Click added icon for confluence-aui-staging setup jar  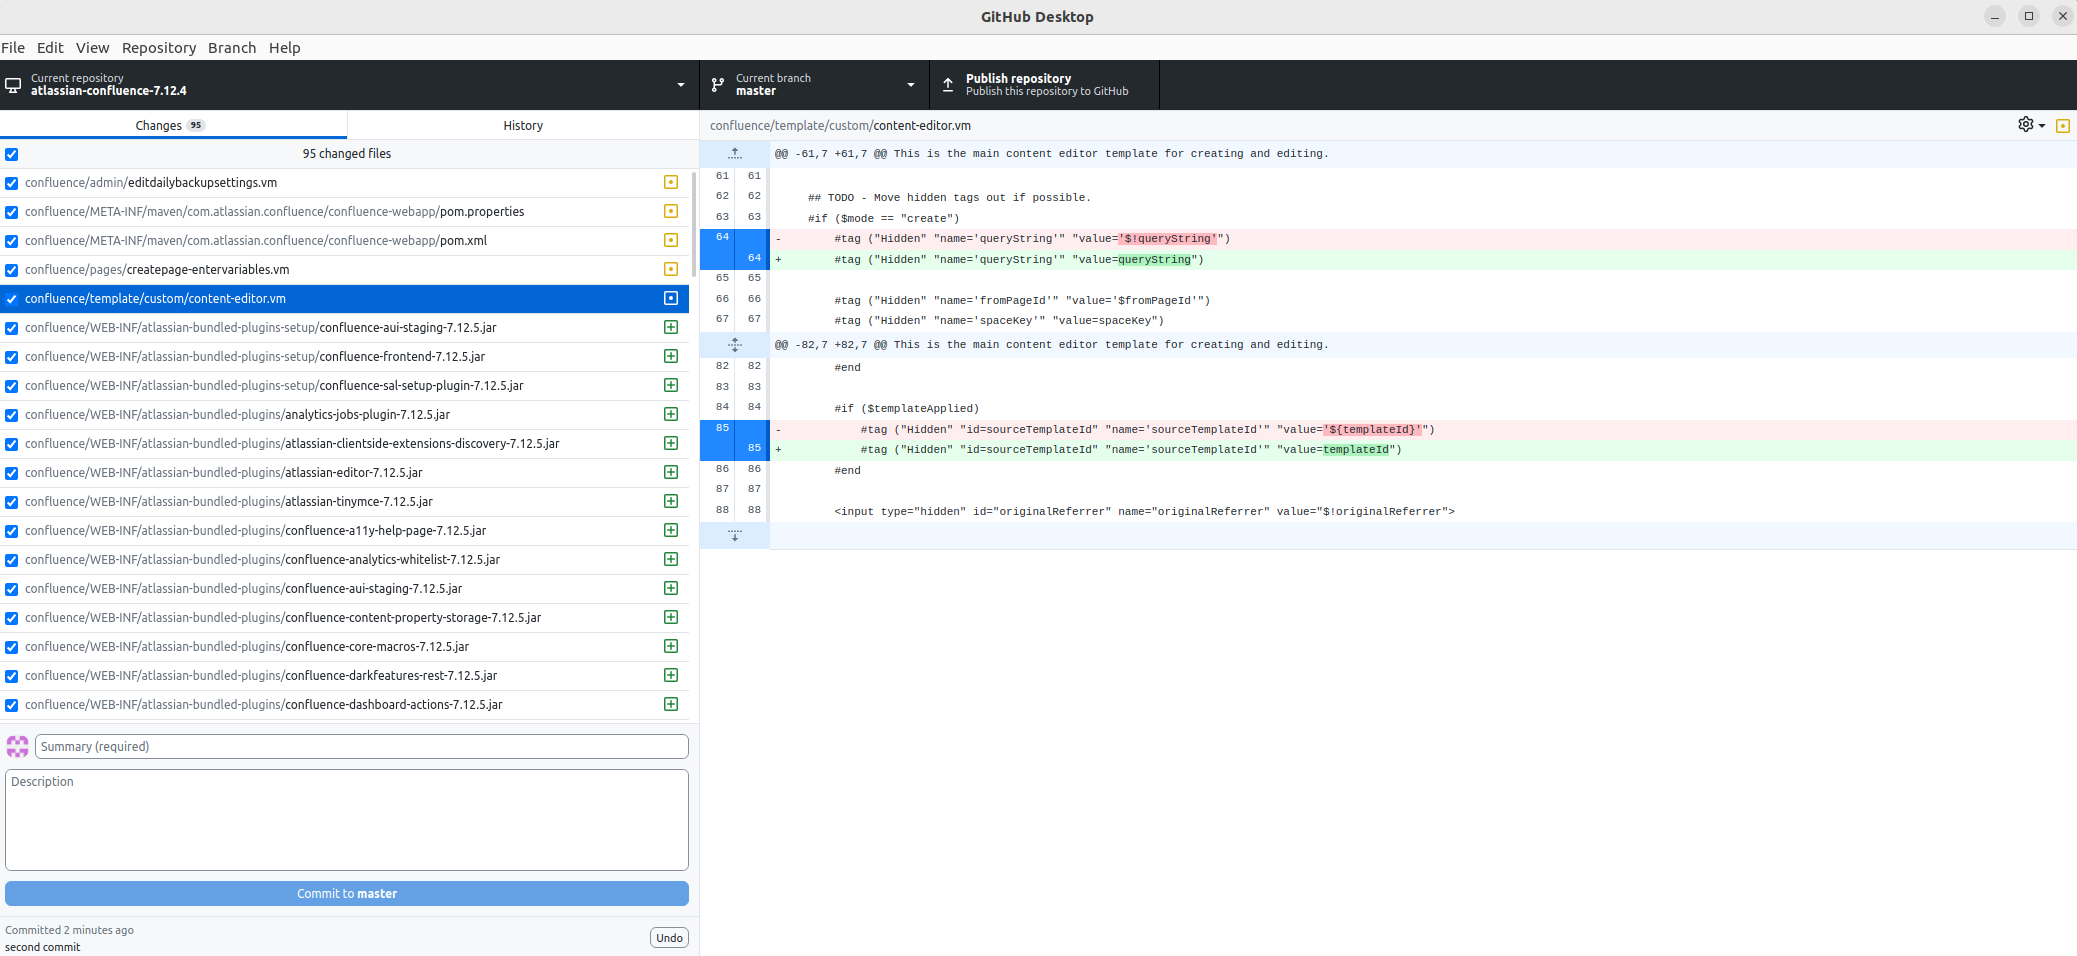point(671,327)
